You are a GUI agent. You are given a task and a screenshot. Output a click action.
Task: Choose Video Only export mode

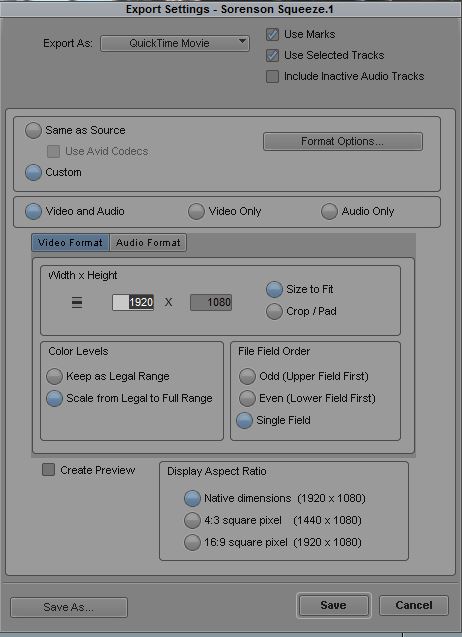(x=196, y=211)
